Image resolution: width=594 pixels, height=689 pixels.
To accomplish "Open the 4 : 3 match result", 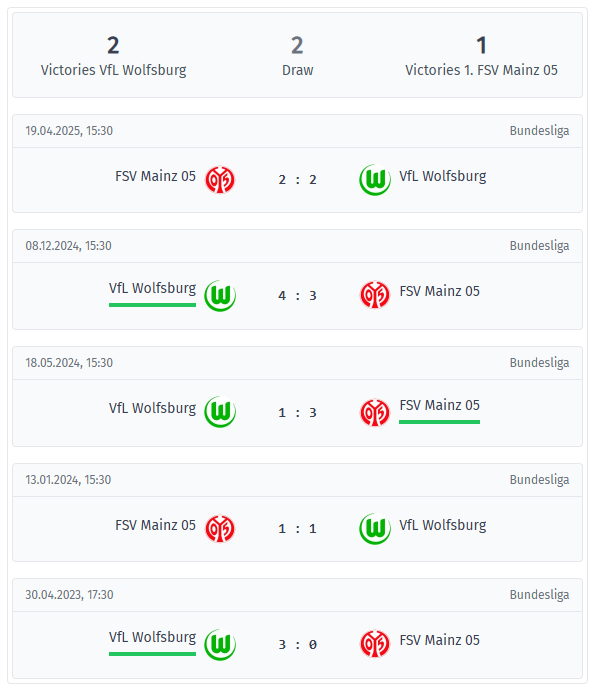I will pos(297,296).
